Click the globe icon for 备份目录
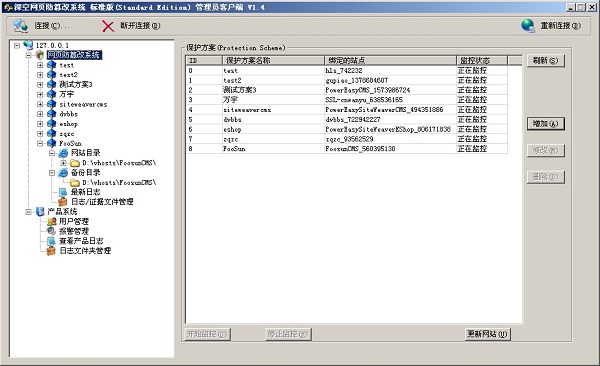This screenshot has height=366, width=600. click(63, 173)
